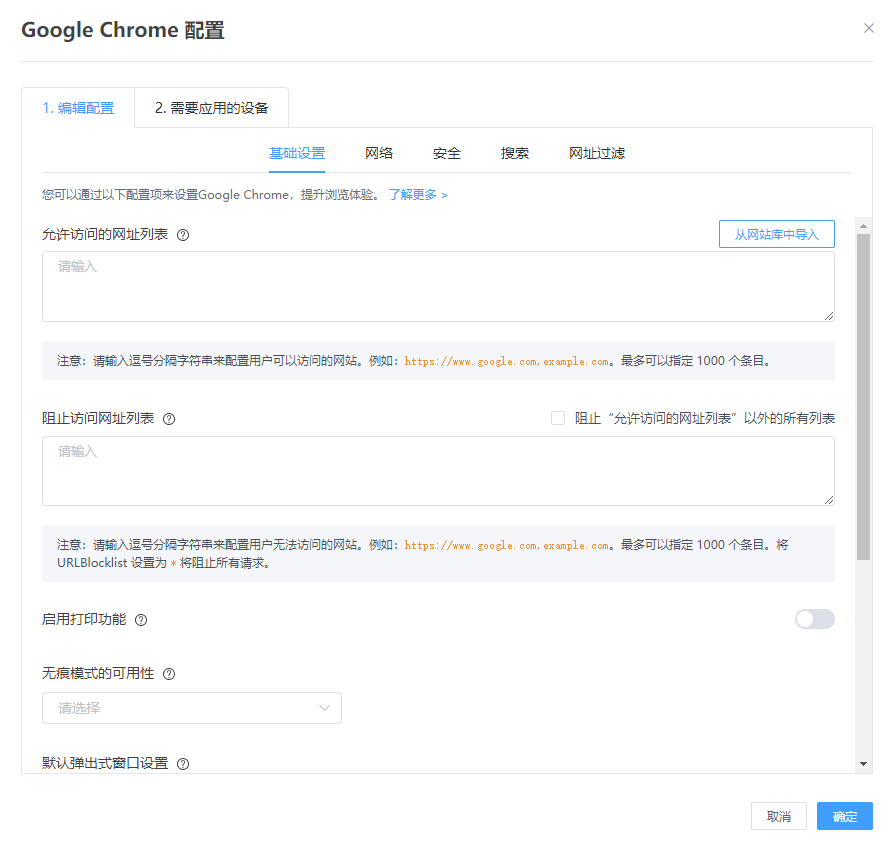Click help icon next to 无痕模式的可用性
This screenshot has width=895, height=852.
(x=169, y=674)
